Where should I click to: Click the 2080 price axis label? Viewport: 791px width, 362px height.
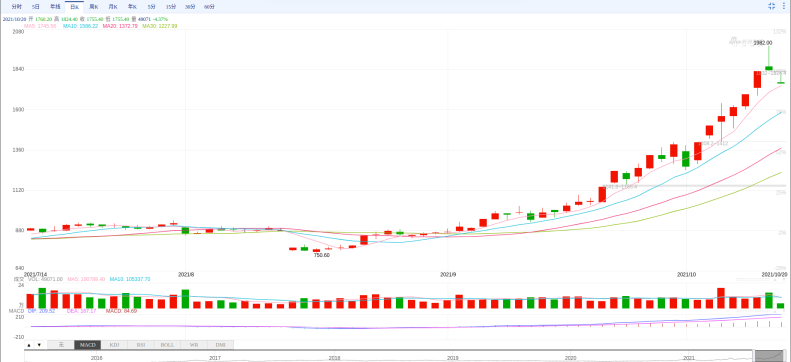click(x=18, y=31)
